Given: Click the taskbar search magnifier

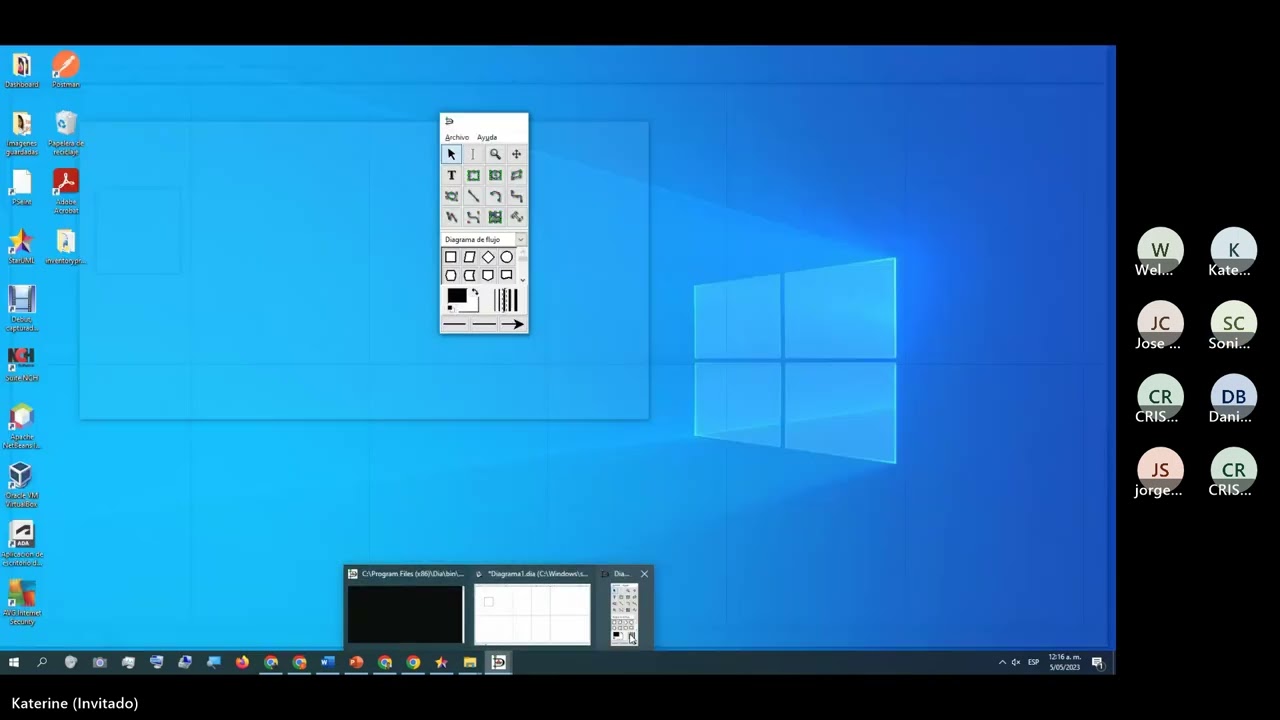Looking at the screenshot, I should [42, 662].
